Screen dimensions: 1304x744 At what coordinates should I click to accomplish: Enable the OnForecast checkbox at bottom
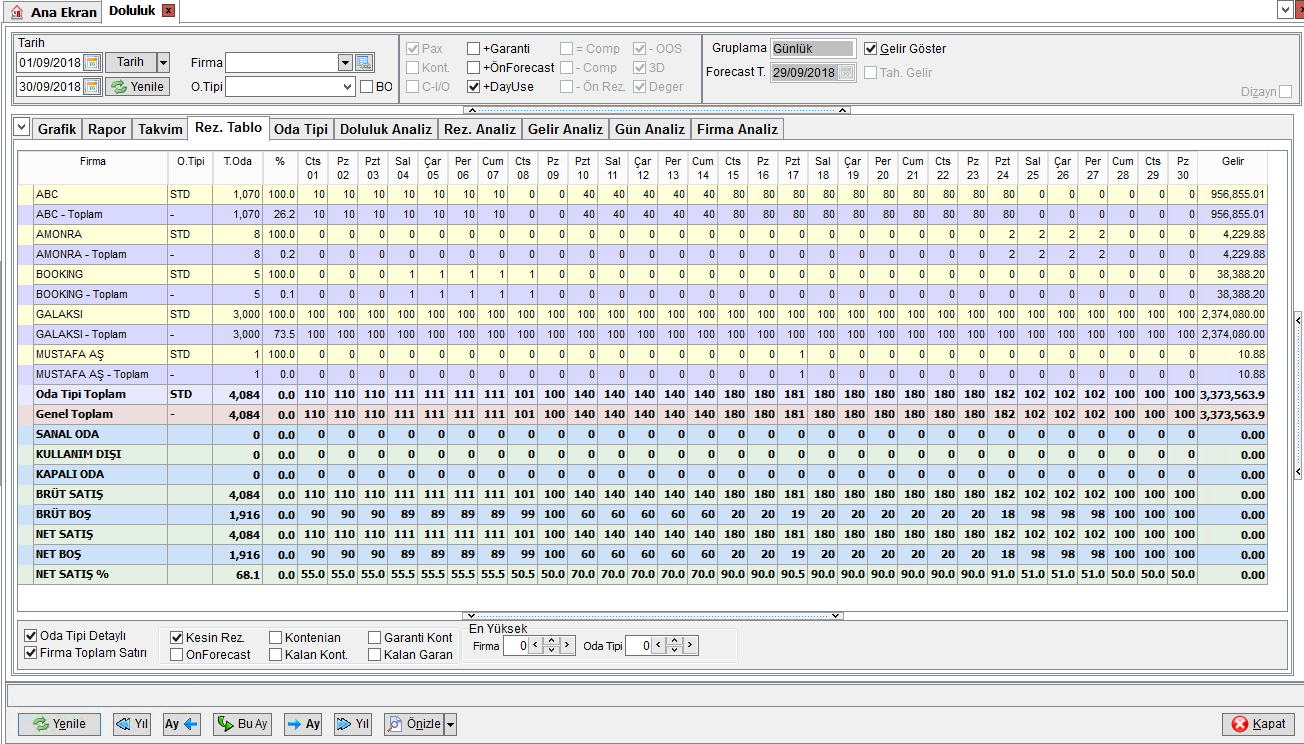[x=176, y=655]
